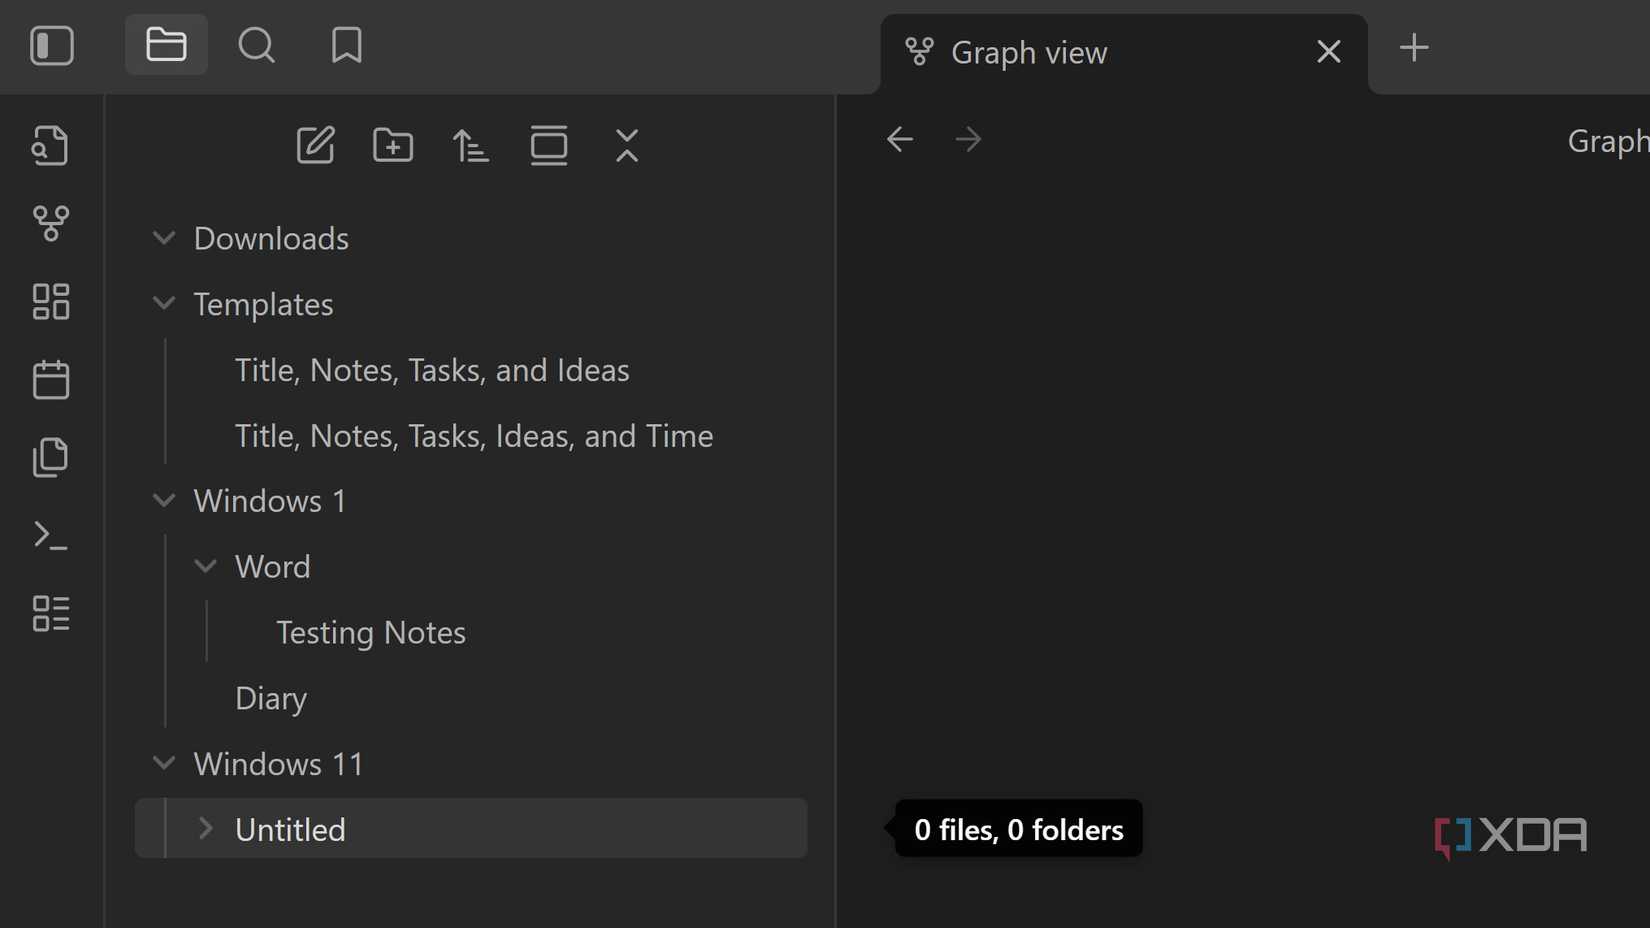Open a new tab with the plus button
Viewport: 1650px width, 928px height.
[x=1414, y=46]
